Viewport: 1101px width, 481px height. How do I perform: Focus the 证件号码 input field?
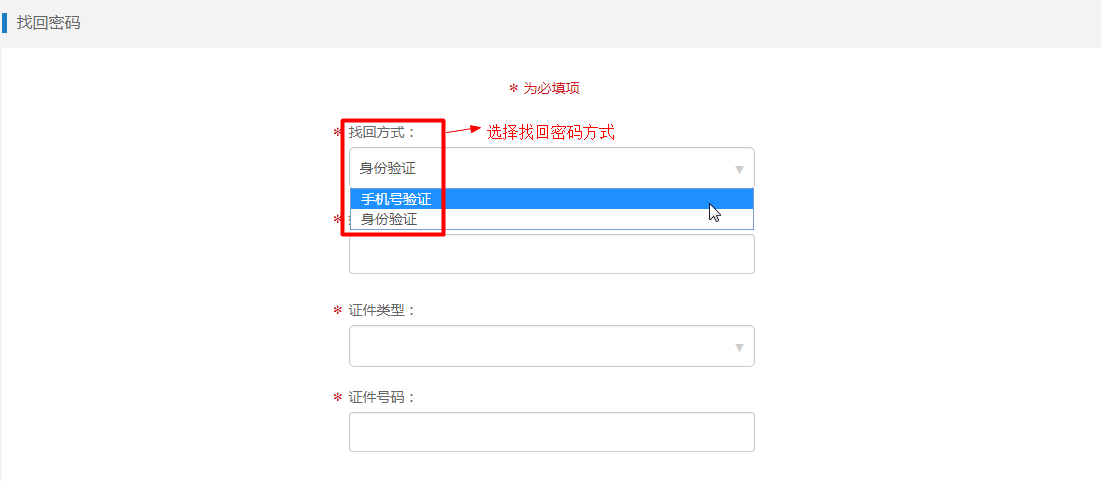[551, 432]
